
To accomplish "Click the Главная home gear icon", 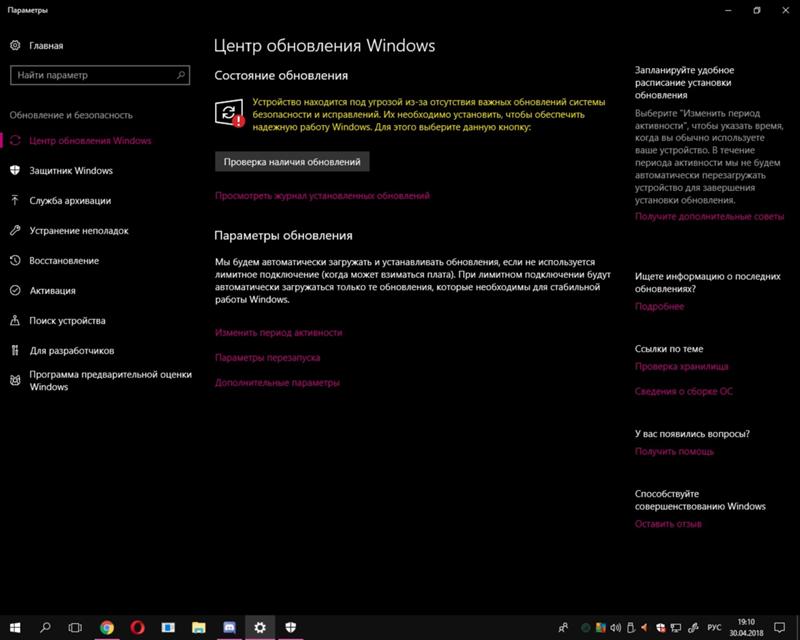I will coord(15,45).
